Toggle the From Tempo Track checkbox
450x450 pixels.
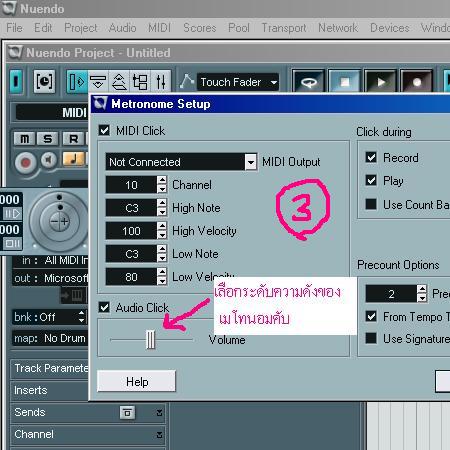[371, 316]
